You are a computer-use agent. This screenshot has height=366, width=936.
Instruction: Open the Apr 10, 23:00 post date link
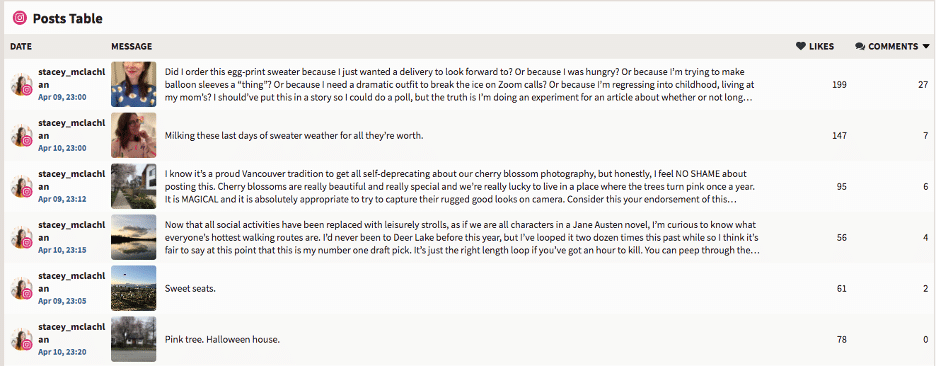point(63,148)
